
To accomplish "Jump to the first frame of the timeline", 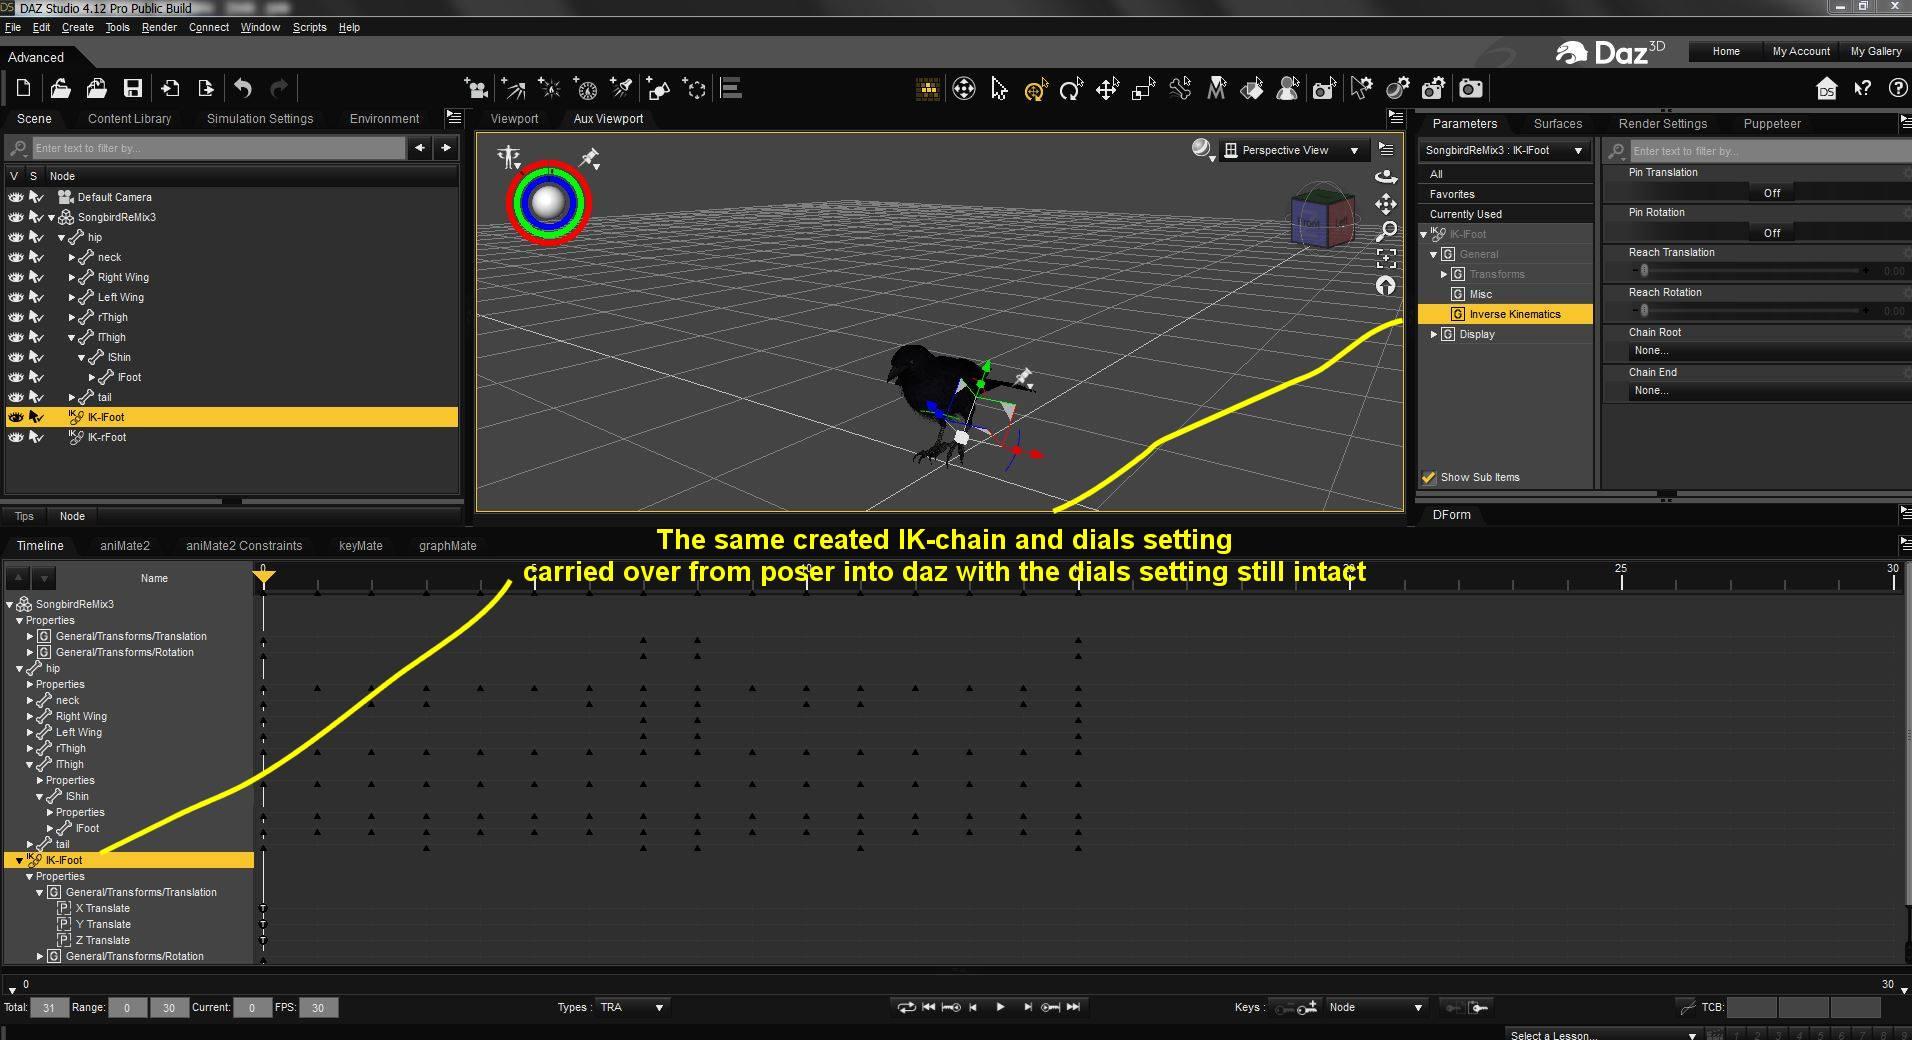I will pyautogui.click(x=928, y=1007).
